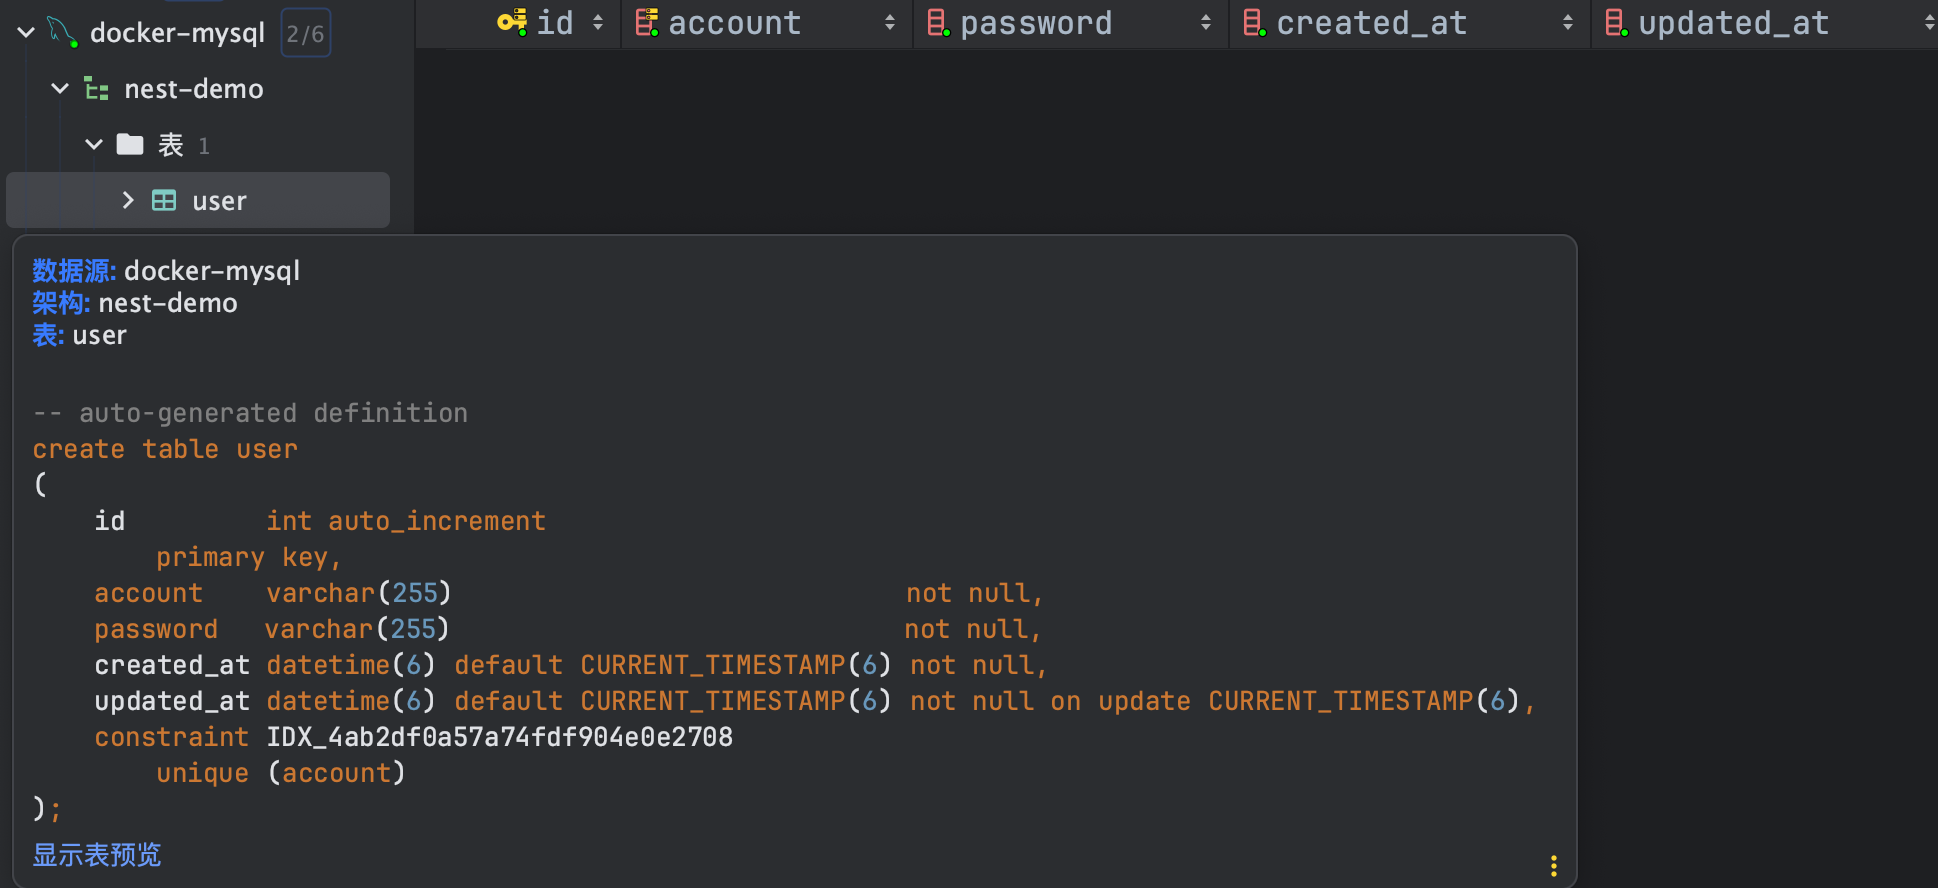Image resolution: width=1938 pixels, height=888 pixels.
Task: Click the 2/6 schema count badge
Action: [x=306, y=33]
